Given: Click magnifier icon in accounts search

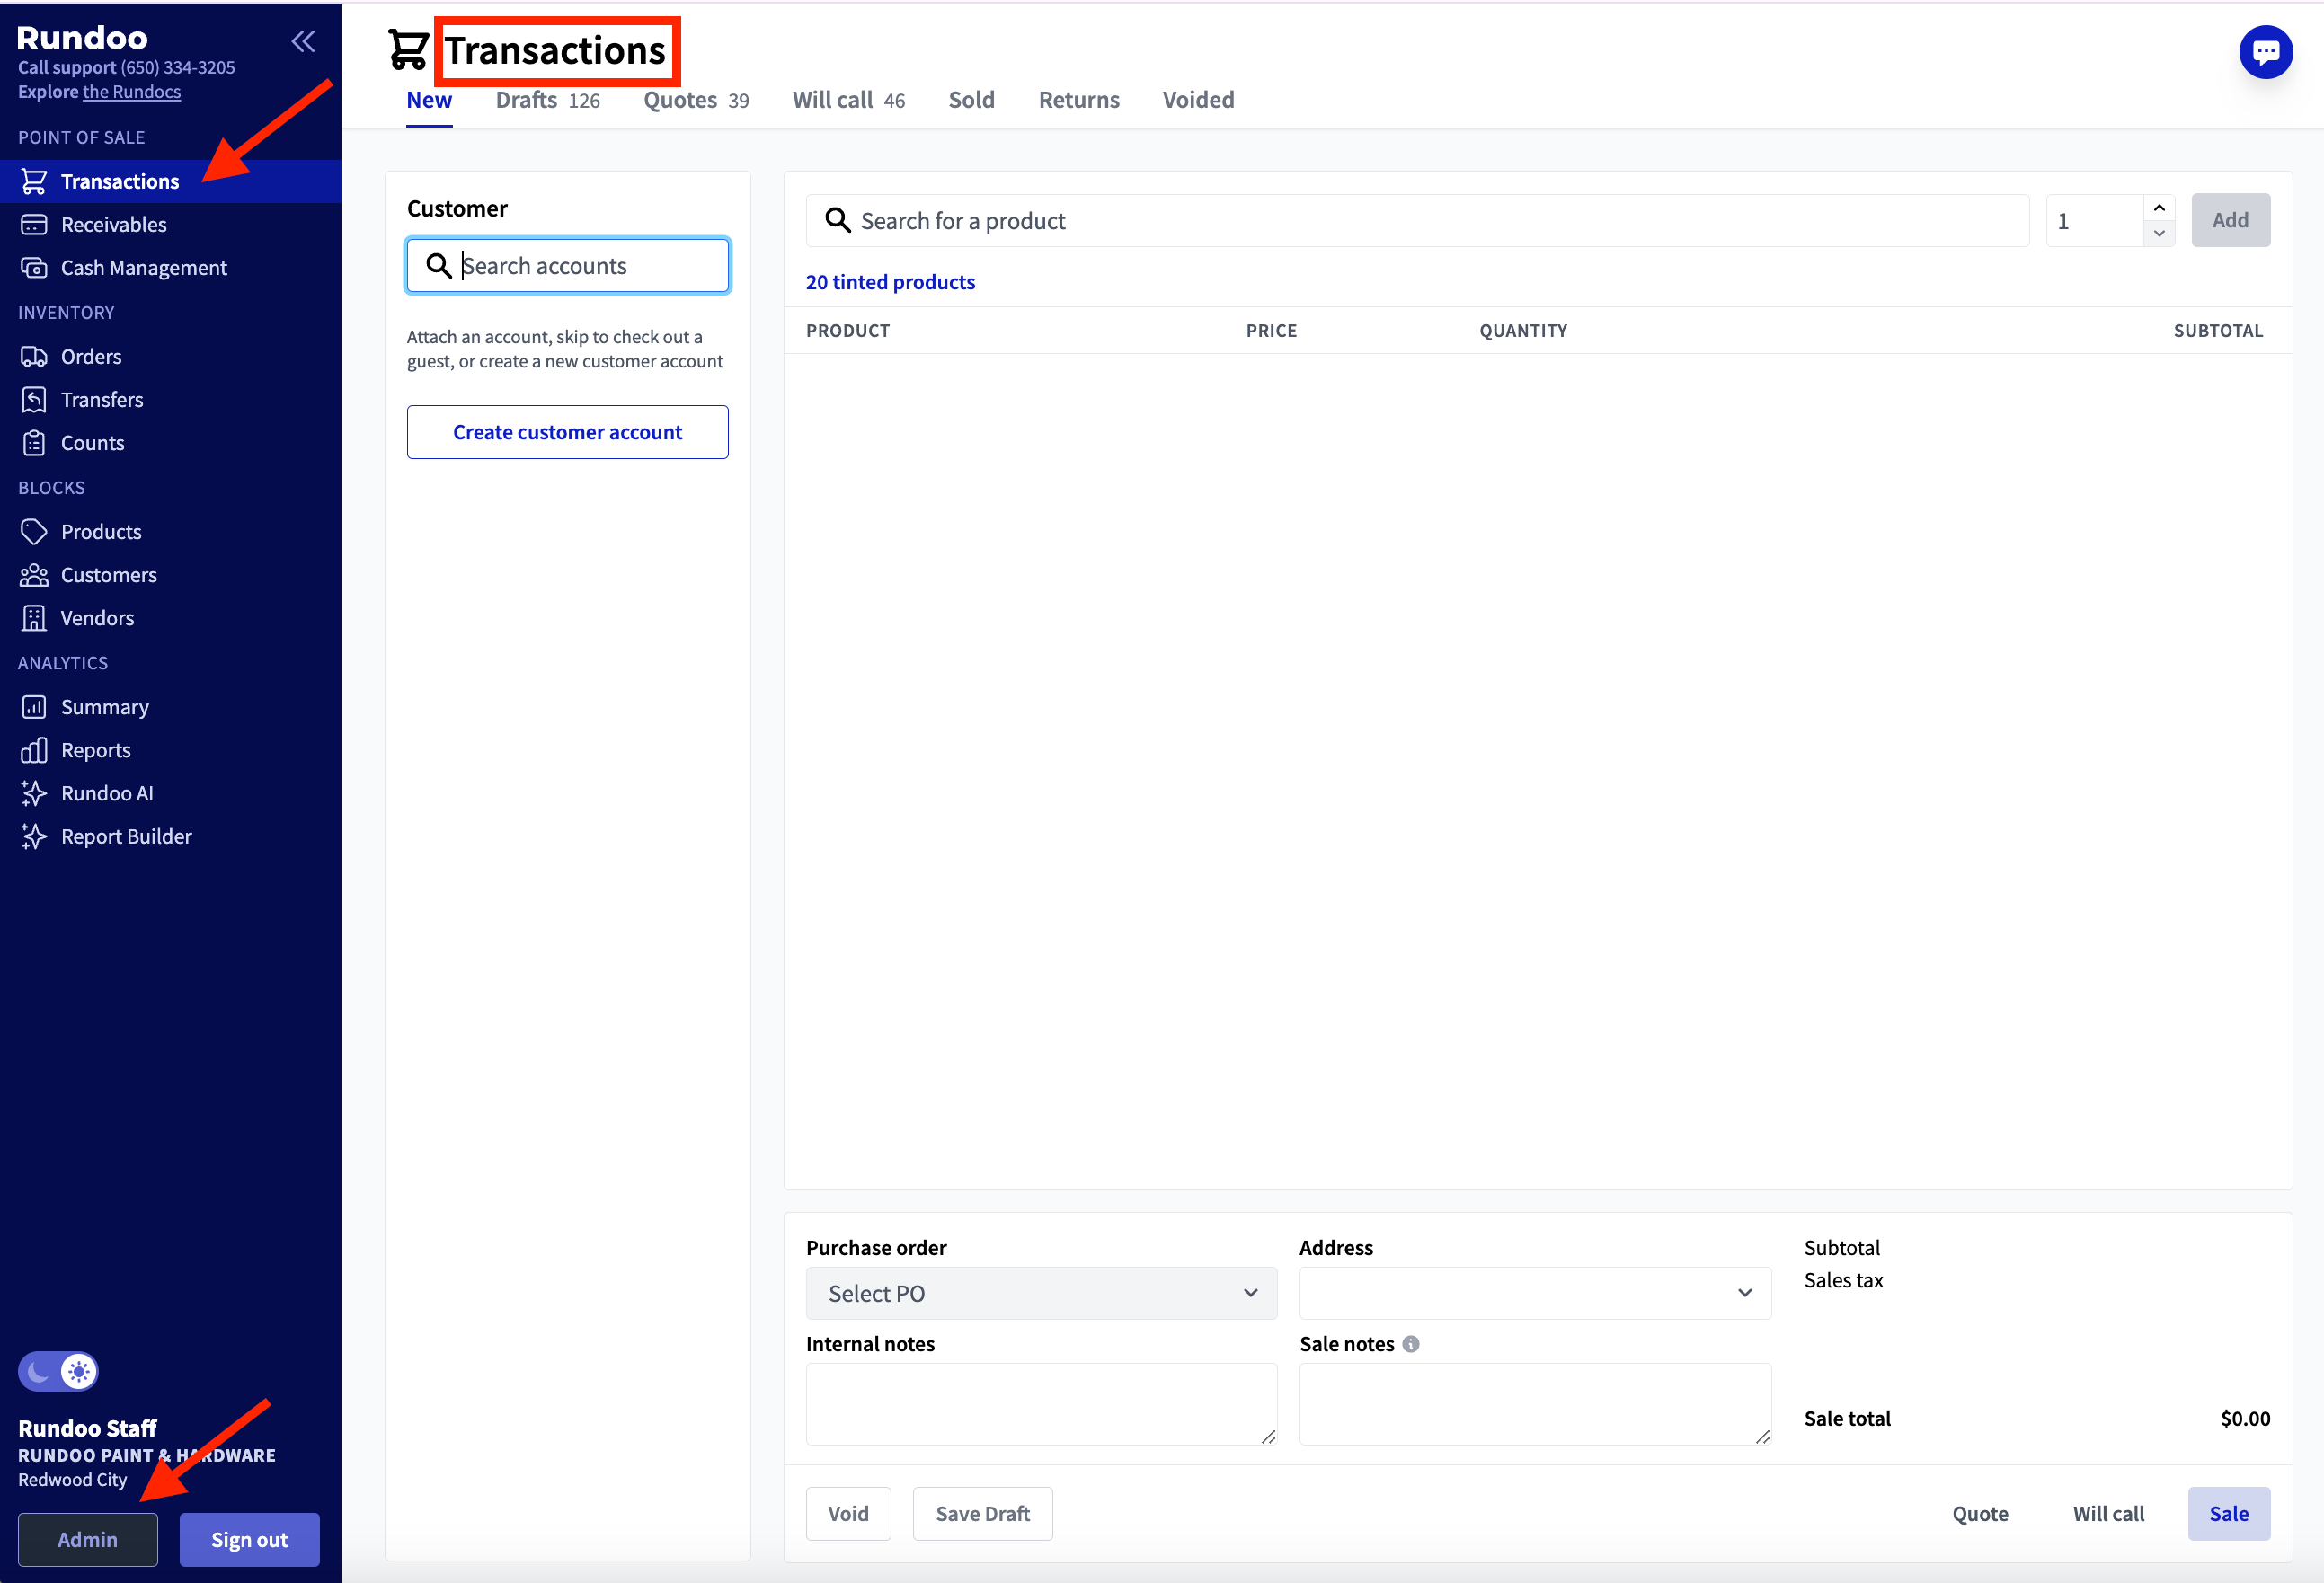Looking at the screenshot, I should pyautogui.click(x=438, y=265).
